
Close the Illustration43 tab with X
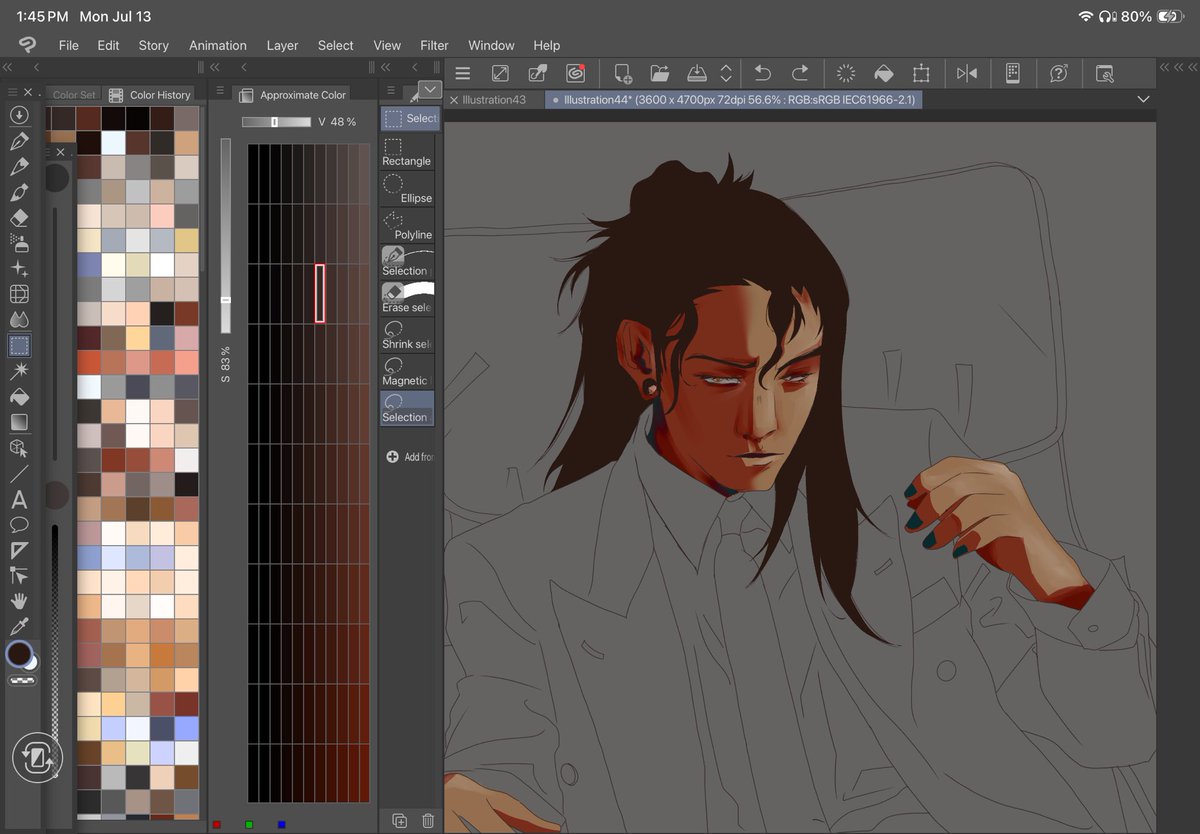tap(454, 100)
